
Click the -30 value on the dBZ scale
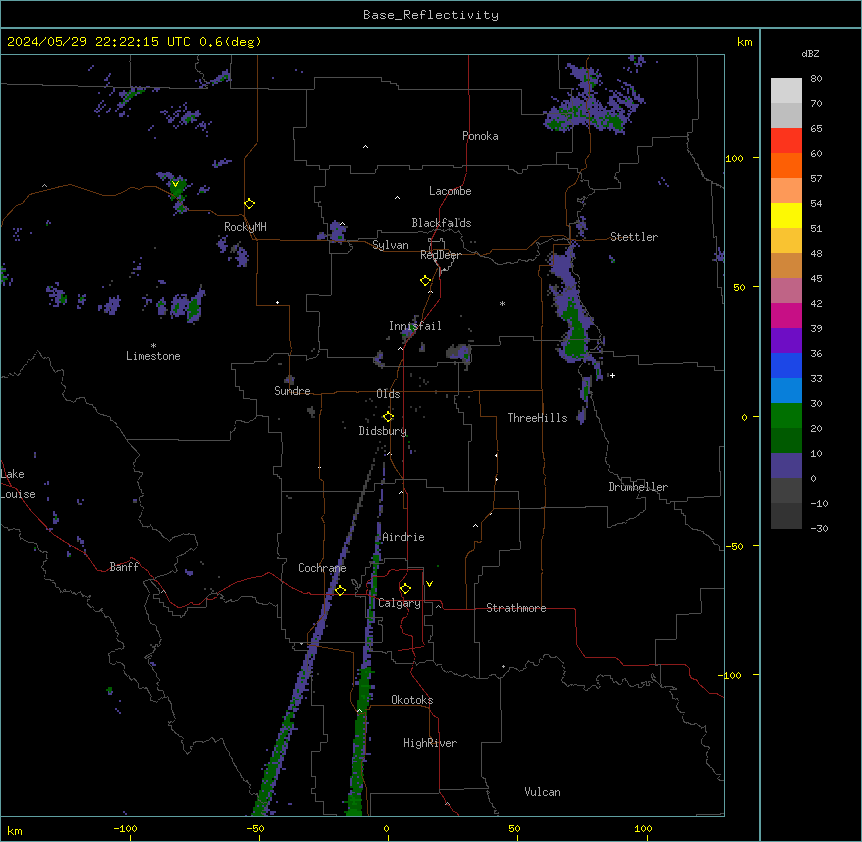[x=819, y=528]
